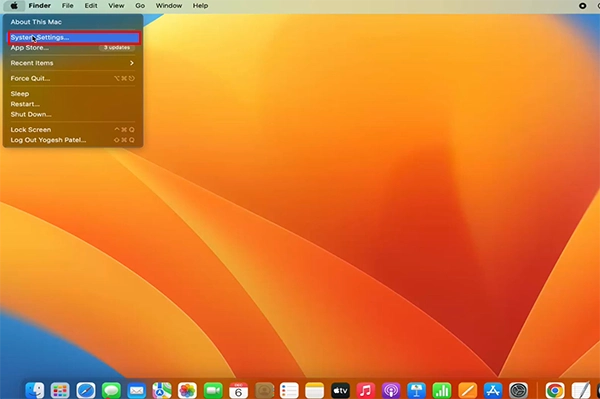The height and width of the screenshot is (399, 600).
Task: Open the Finder menu in menu bar
Action: tap(40, 6)
